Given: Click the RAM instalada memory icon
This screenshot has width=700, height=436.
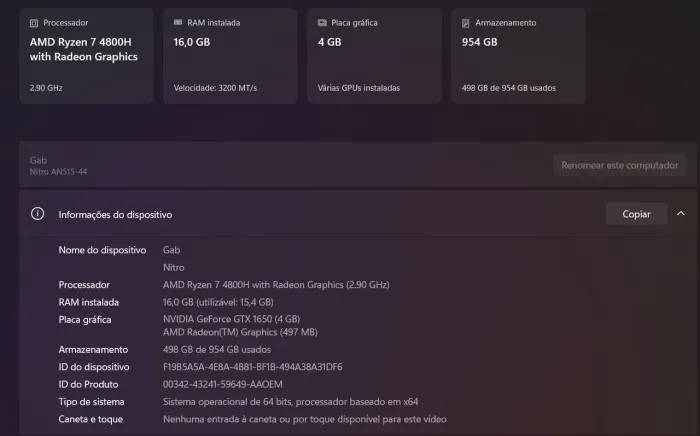Looking at the screenshot, I should (178, 22).
